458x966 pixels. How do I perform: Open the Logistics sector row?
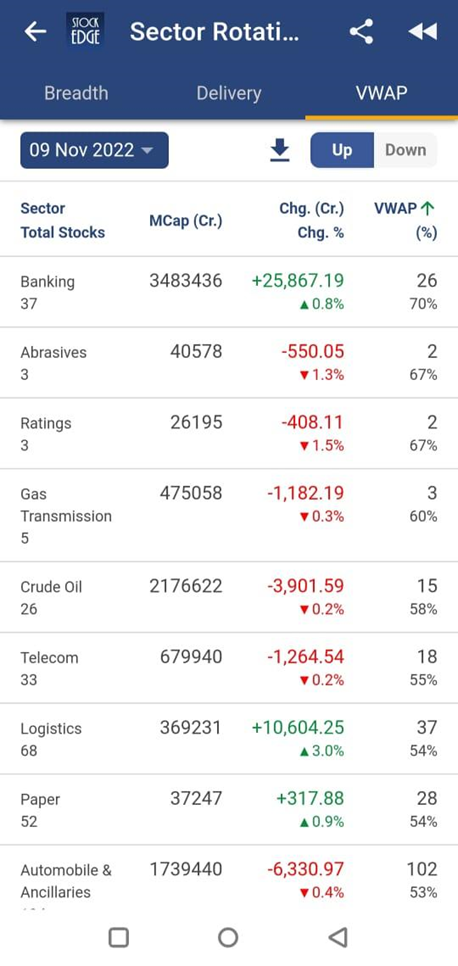point(229,739)
